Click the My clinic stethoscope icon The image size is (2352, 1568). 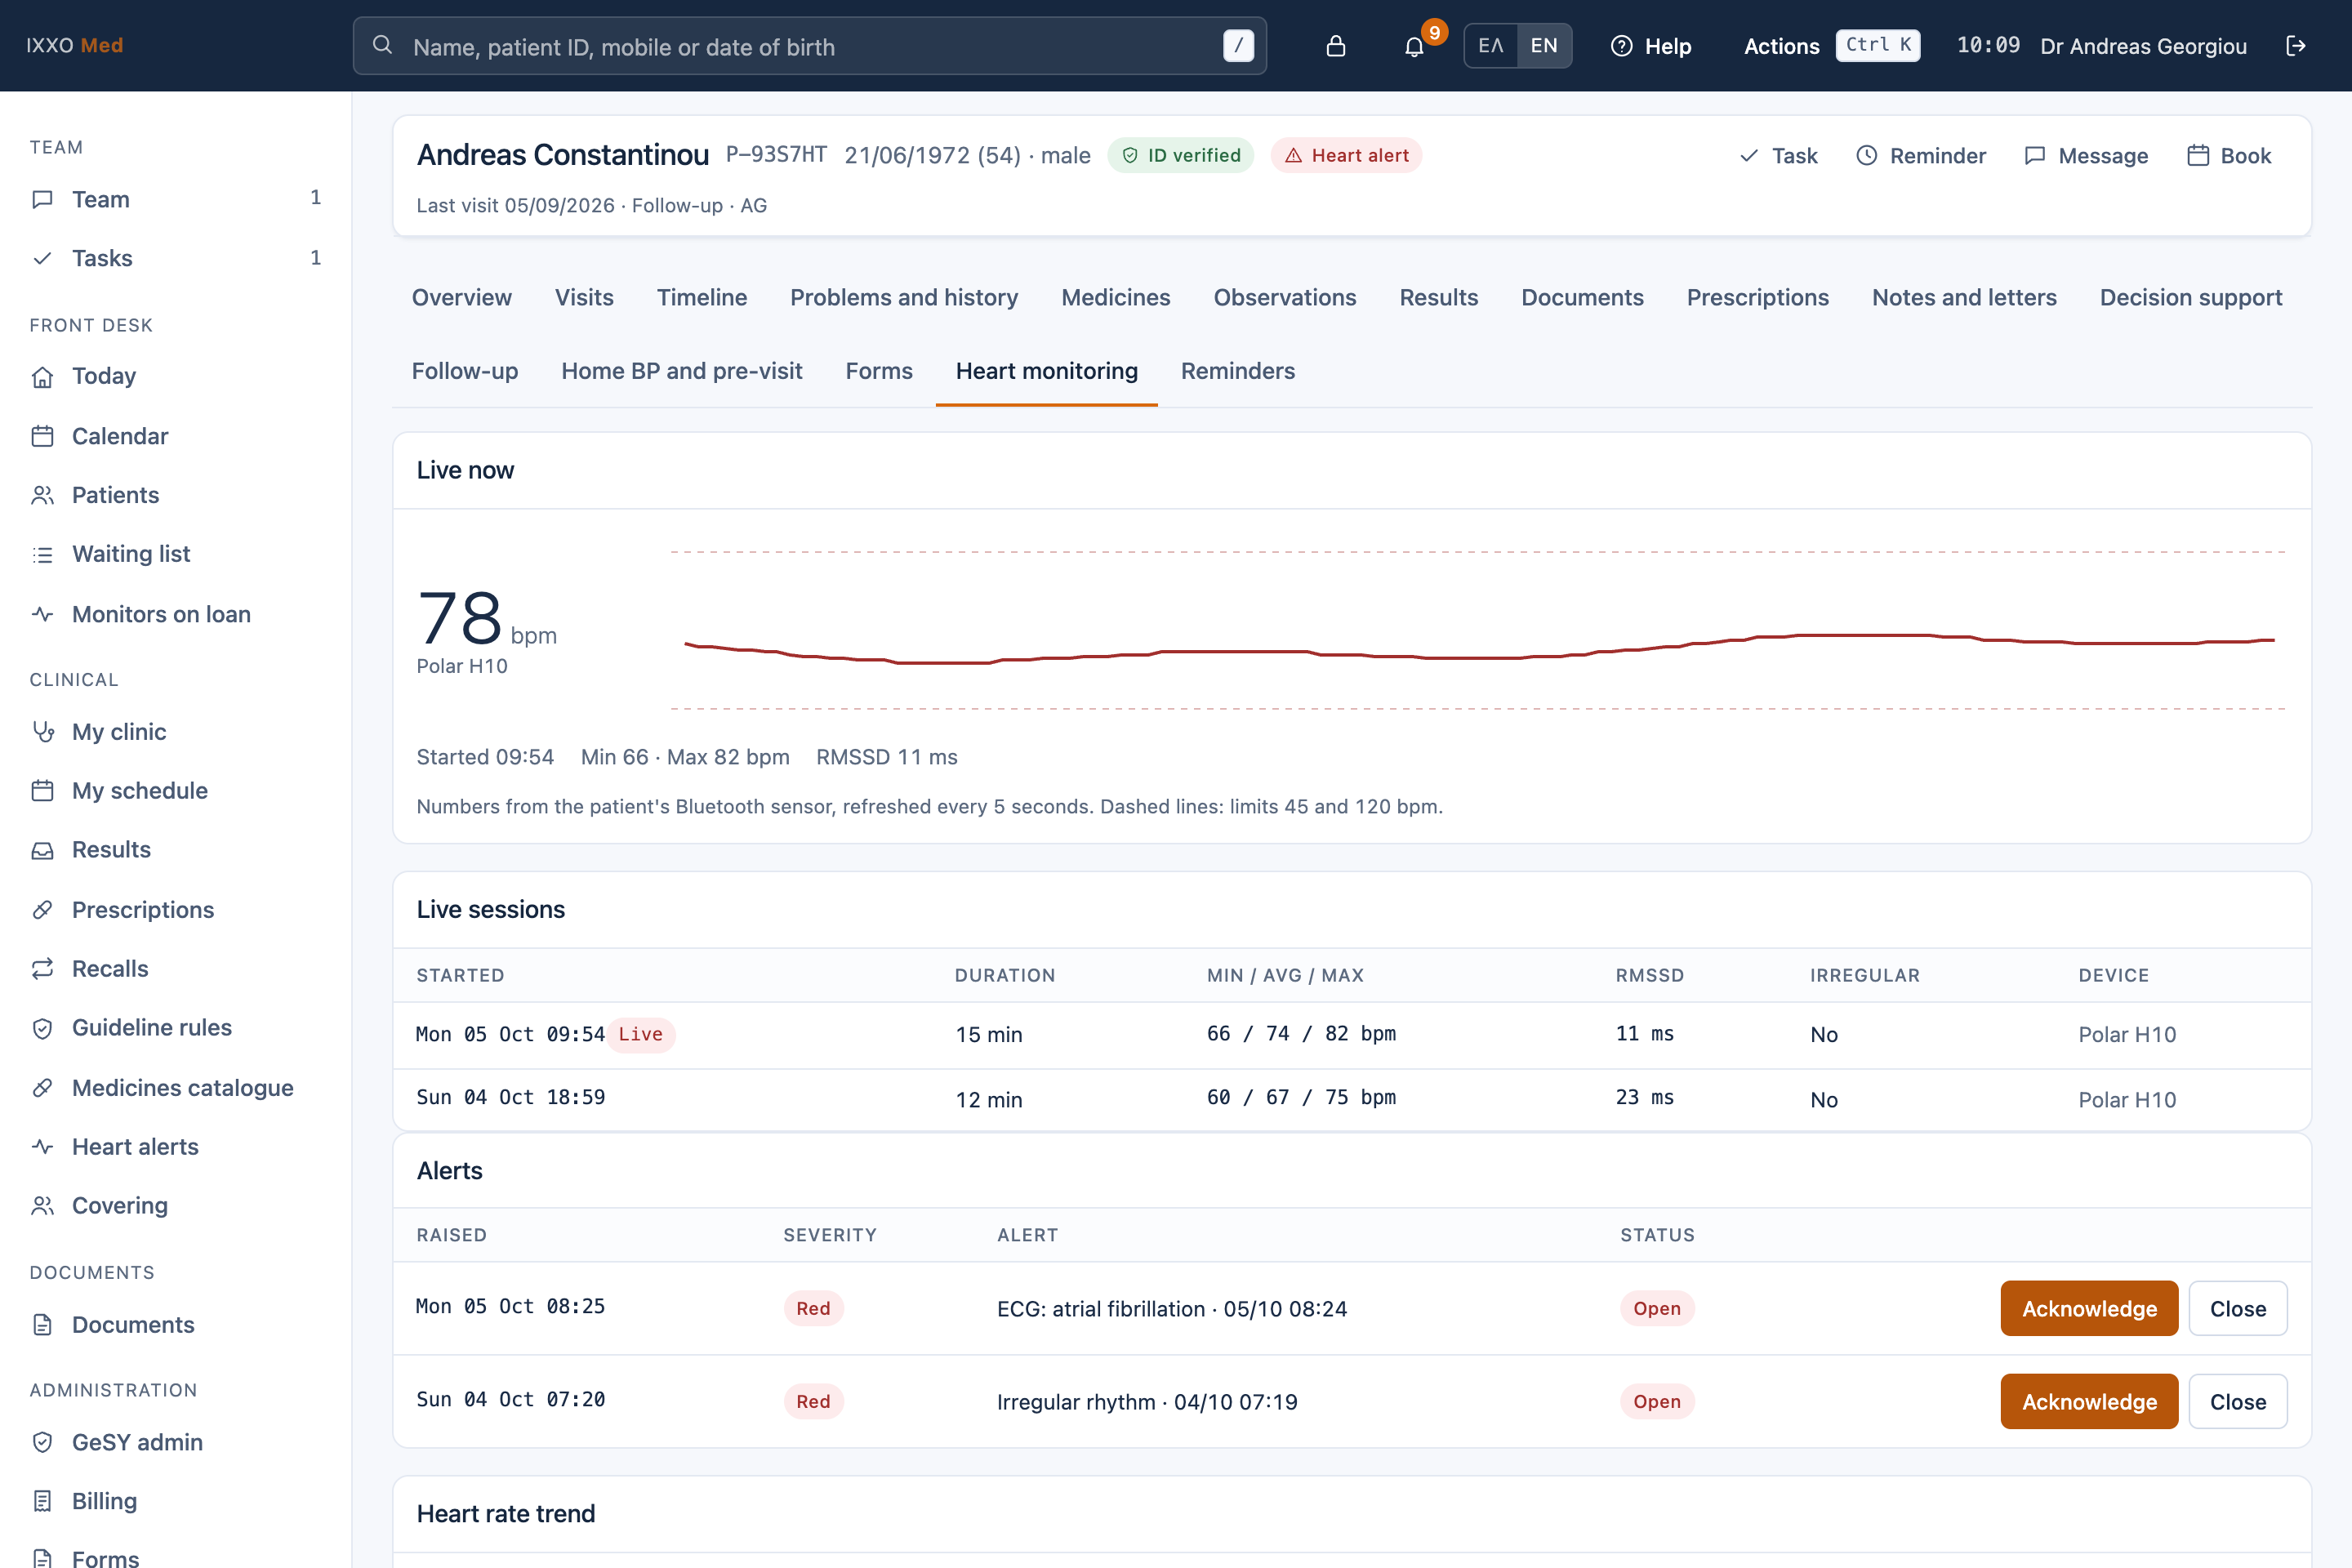(42, 731)
